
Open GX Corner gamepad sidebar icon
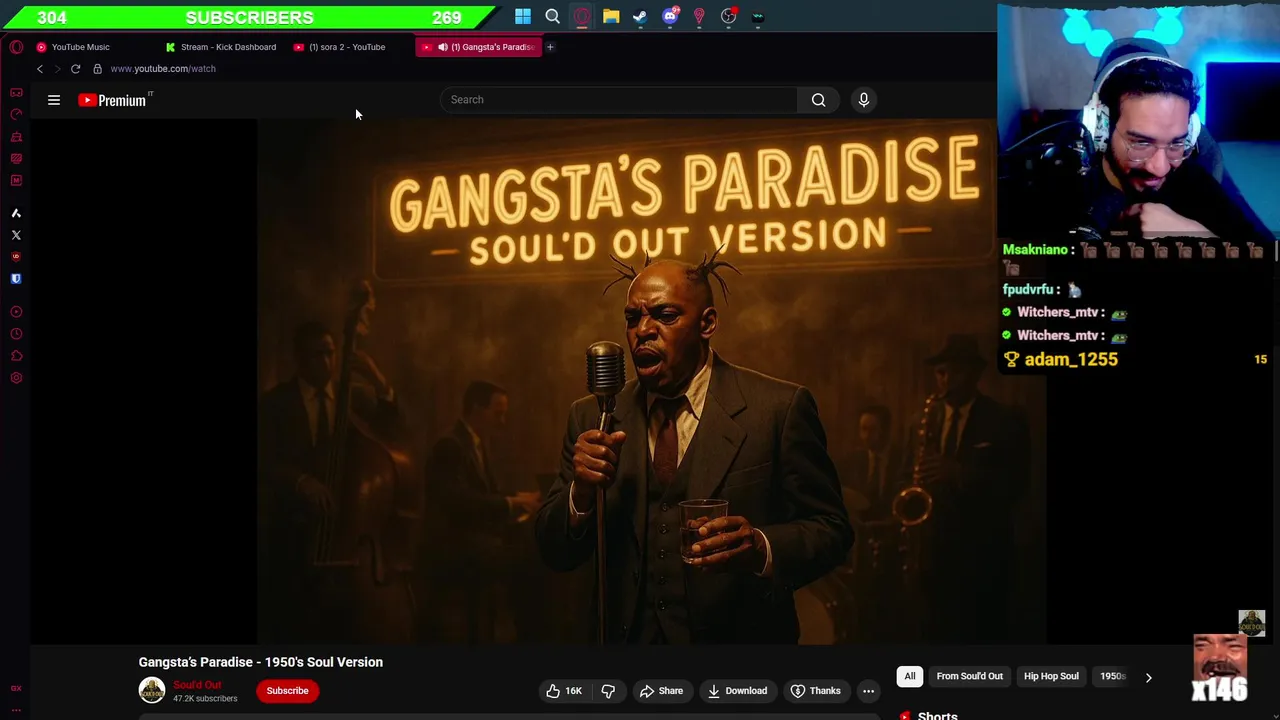pos(16,92)
